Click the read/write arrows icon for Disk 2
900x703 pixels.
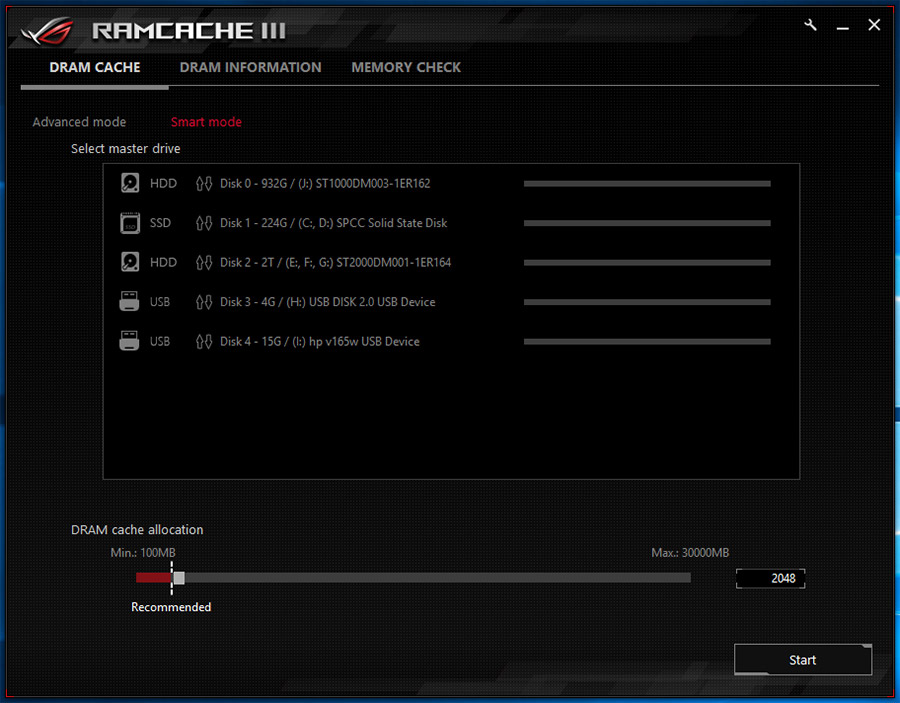204,262
